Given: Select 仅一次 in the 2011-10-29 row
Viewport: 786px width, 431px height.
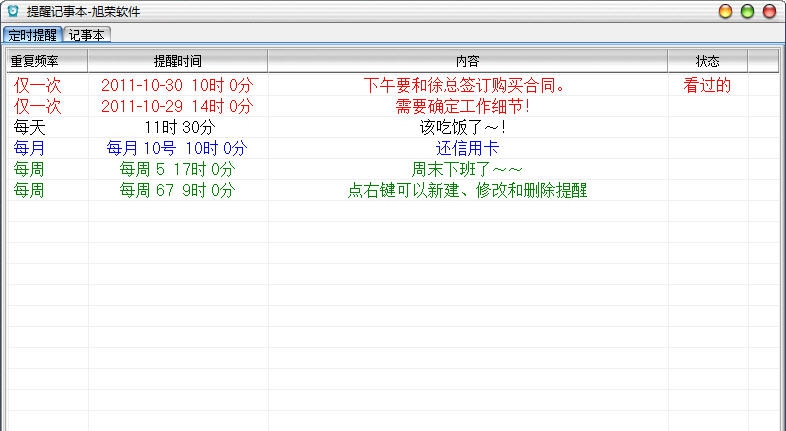Looking at the screenshot, I should pos(38,106).
